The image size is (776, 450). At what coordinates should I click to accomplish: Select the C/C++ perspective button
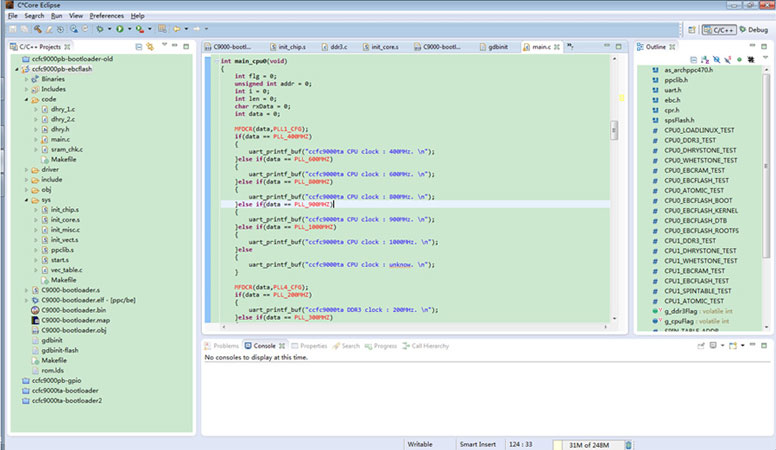717,30
